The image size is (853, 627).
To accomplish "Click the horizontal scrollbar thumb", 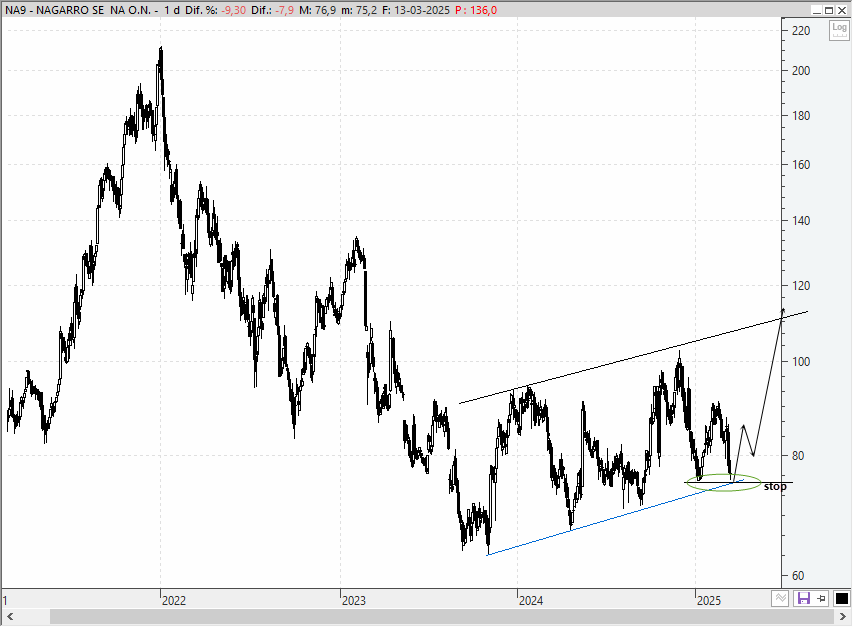I will pos(442,617).
